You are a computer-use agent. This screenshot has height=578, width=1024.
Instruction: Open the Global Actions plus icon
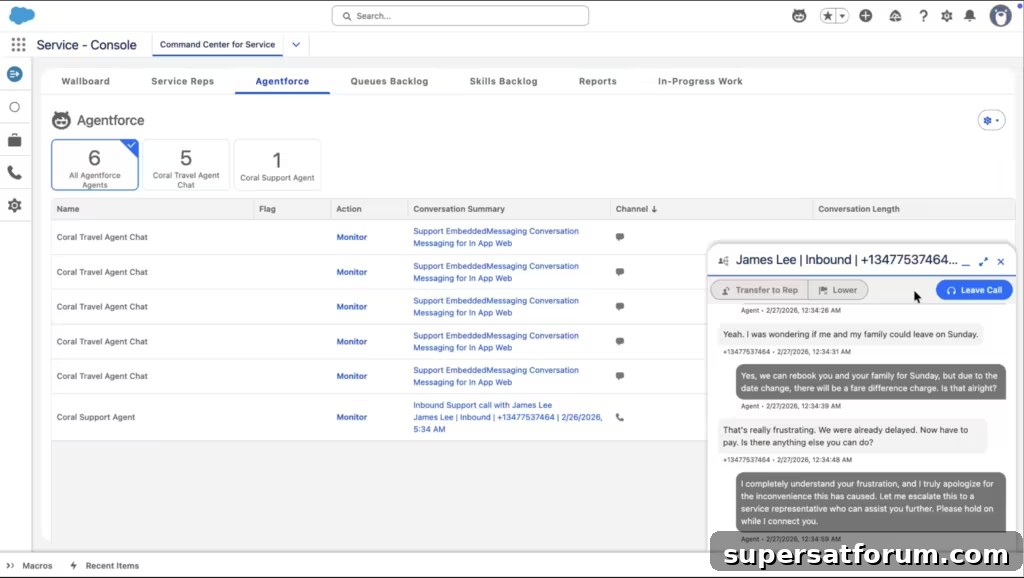pos(865,16)
